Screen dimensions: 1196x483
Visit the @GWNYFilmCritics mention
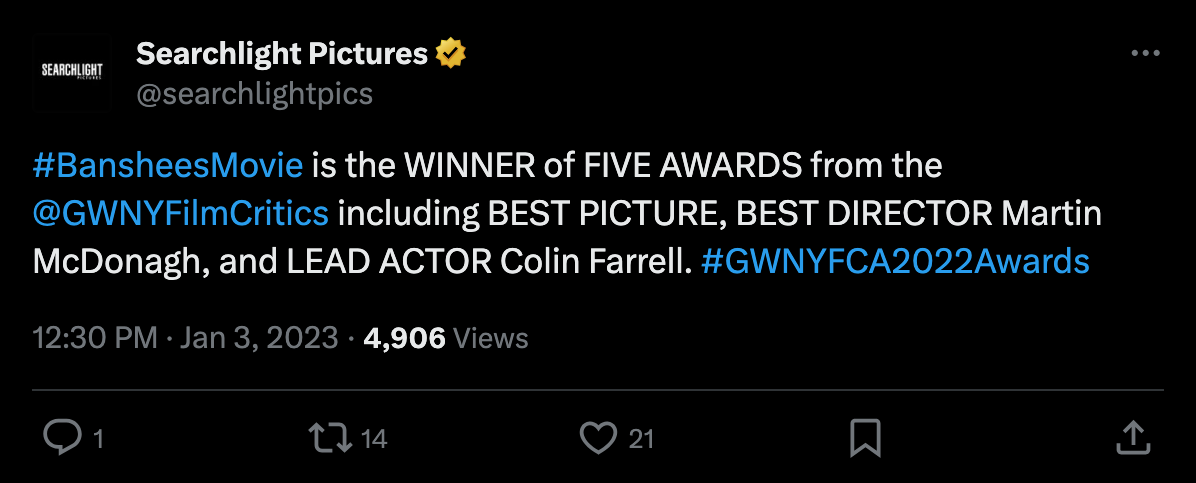click(x=181, y=212)
